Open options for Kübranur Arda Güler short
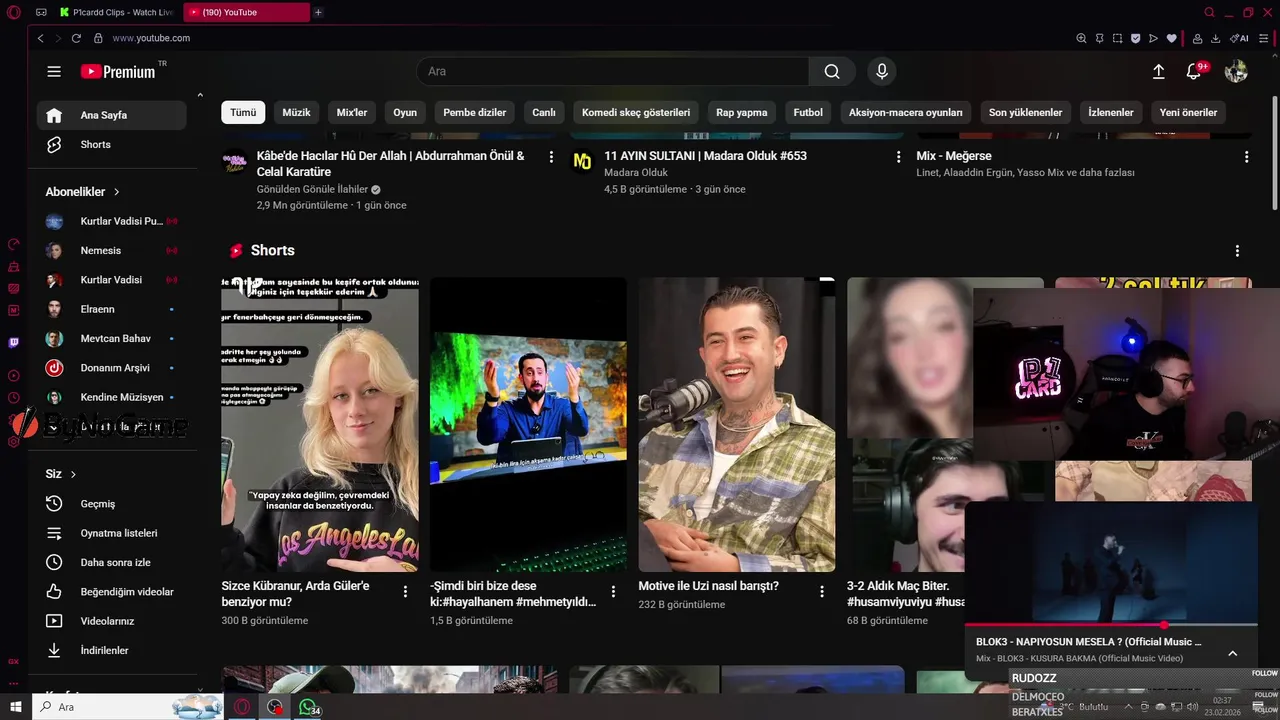 coord(405,591)
